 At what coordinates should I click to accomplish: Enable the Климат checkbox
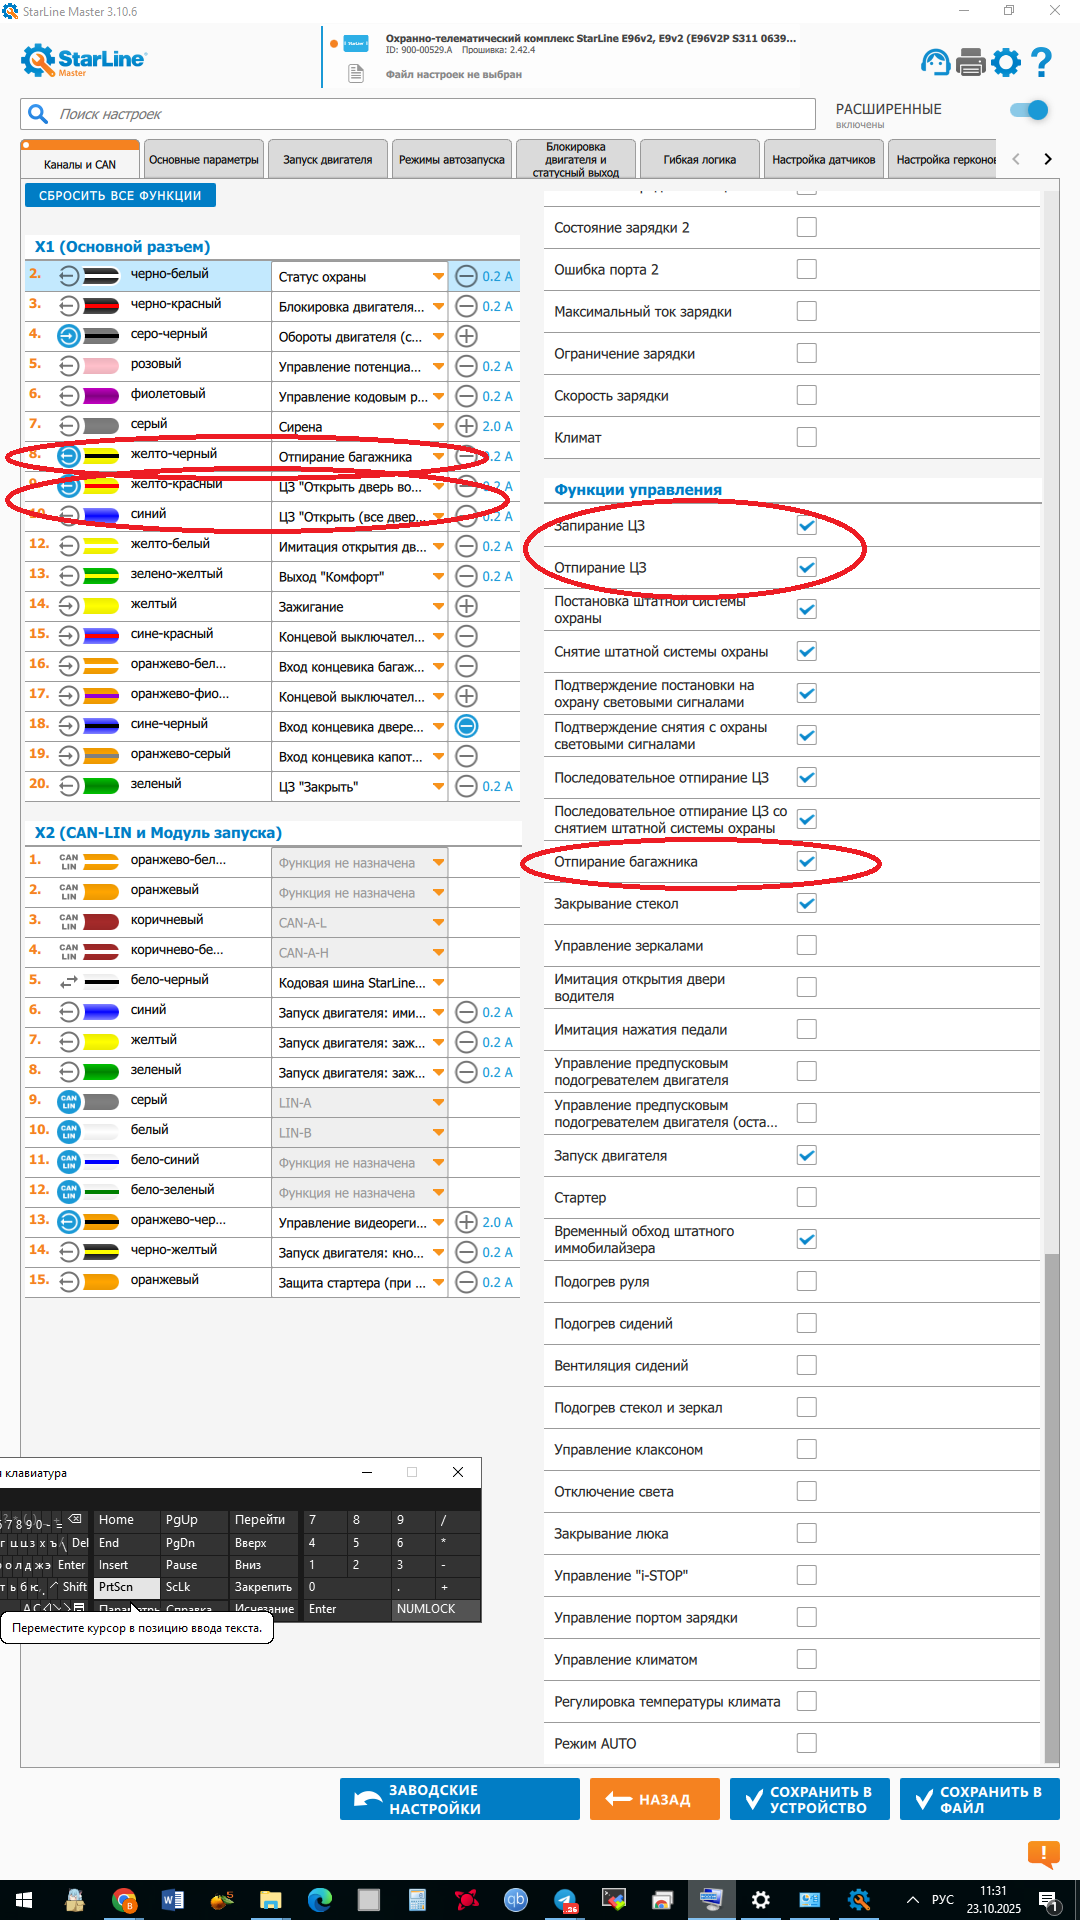tap(806, 437)
